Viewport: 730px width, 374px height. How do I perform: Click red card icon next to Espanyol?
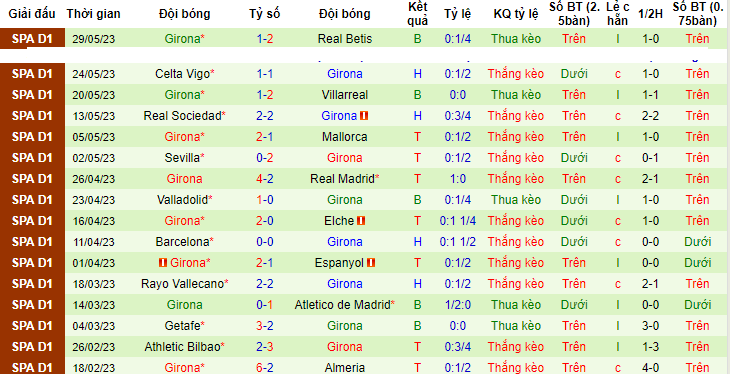(x=371, y=263)
